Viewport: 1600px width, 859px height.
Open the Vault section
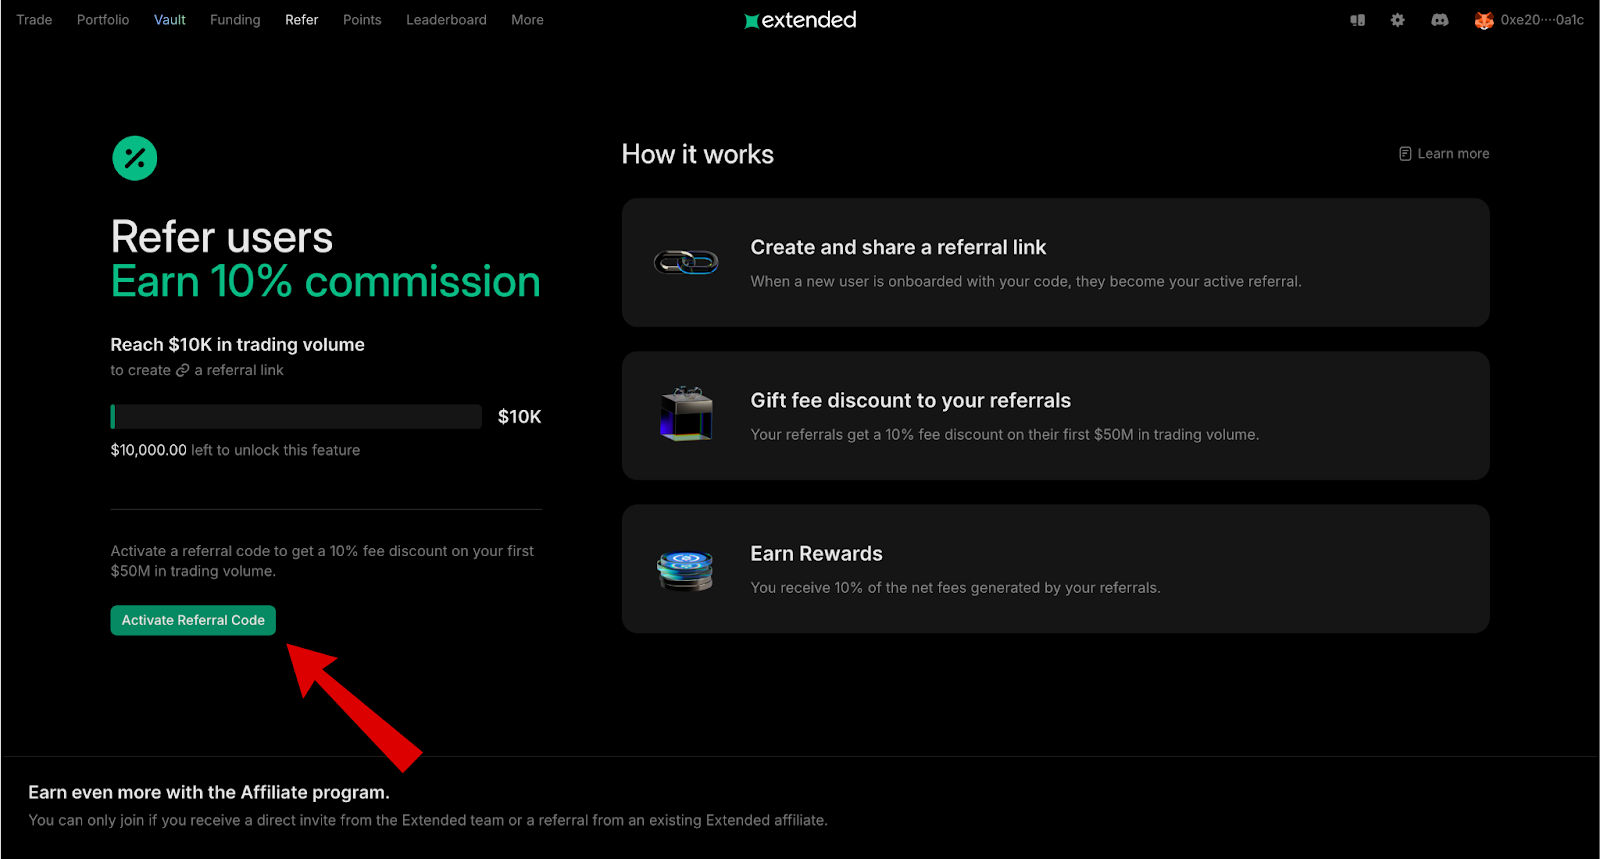pyautogui.click(x=170, y=20)
